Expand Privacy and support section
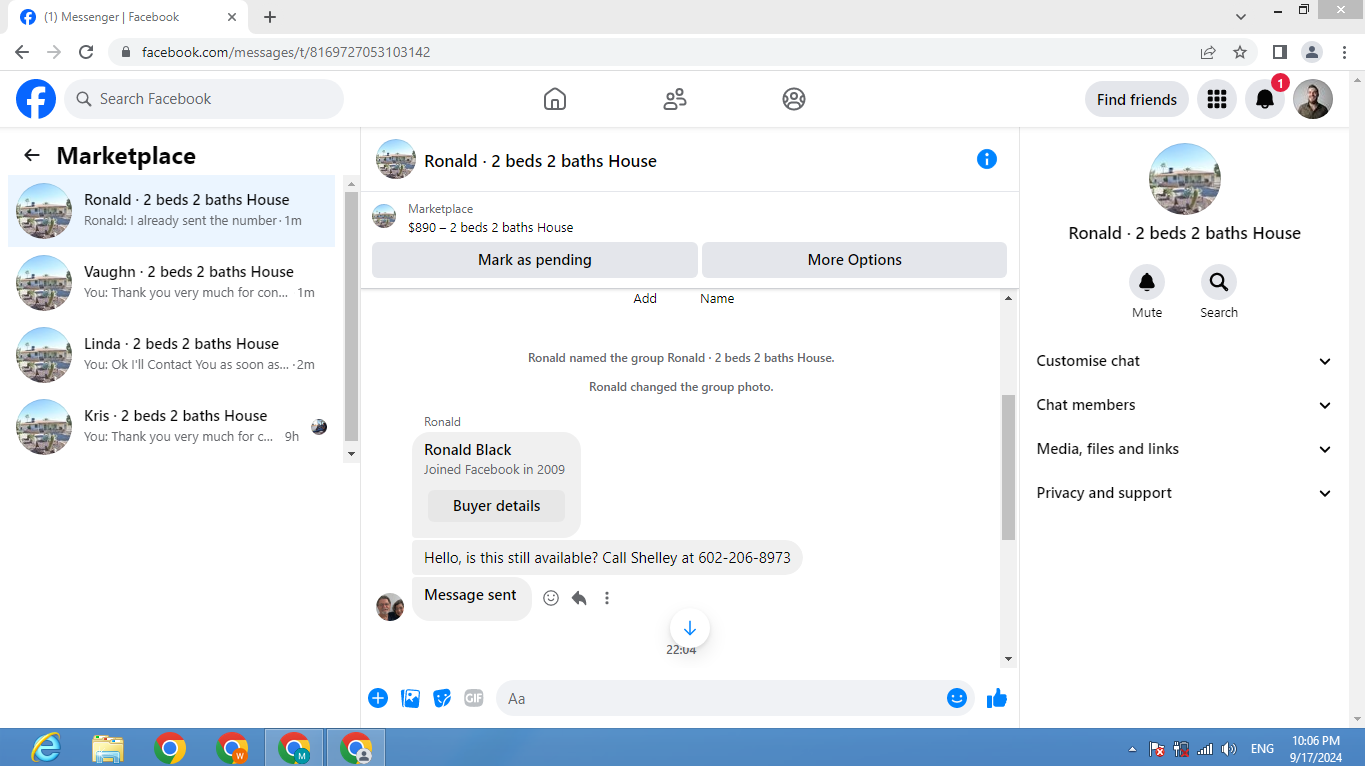1365x766 pixels. click(1185, 493)
